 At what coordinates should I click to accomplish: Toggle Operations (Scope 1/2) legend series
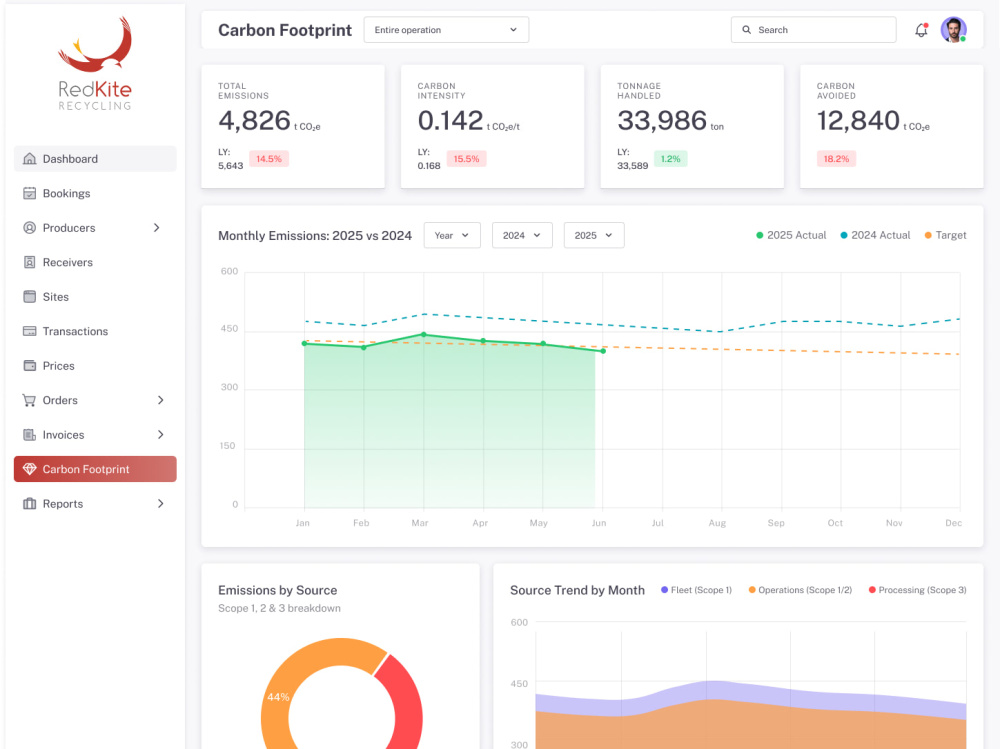click(800, 590)
